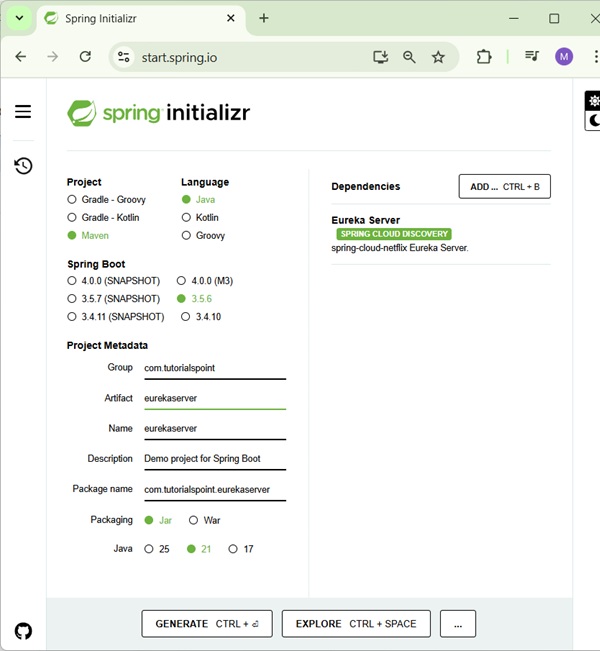
Task: Select Spring Boot 3.4.10
Action: (x=201, y=317)
